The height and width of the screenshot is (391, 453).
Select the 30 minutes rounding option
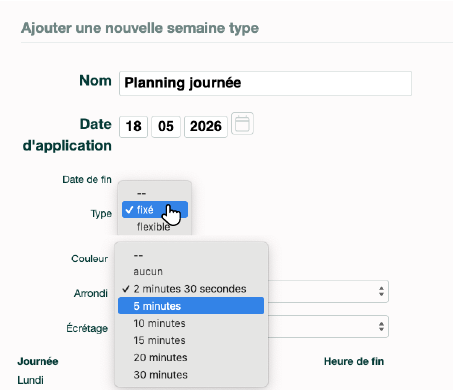click(191, 375)
